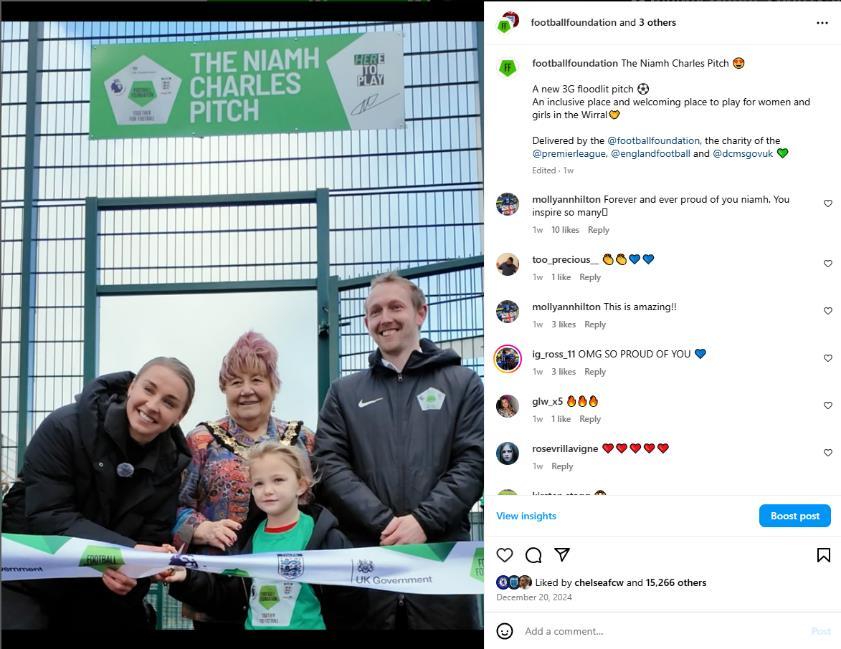Like rosevrillavigne's hearts comment

[x=828, y=452]
